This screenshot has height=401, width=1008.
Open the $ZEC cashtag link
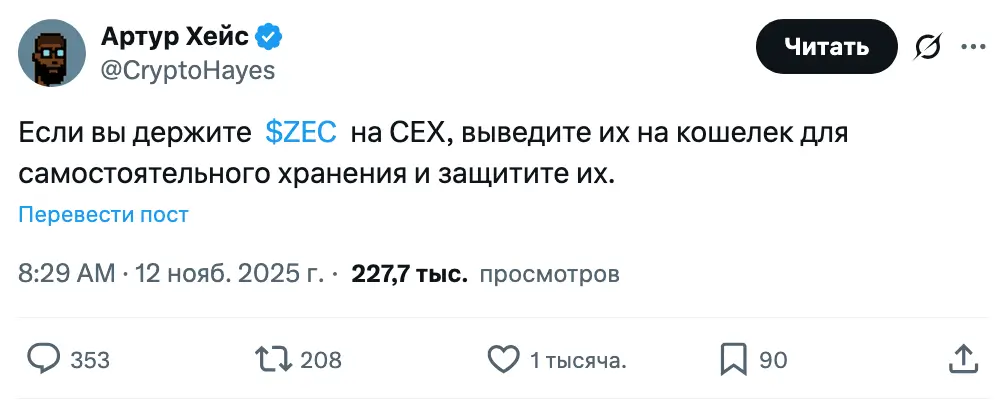tap(300, 133)
